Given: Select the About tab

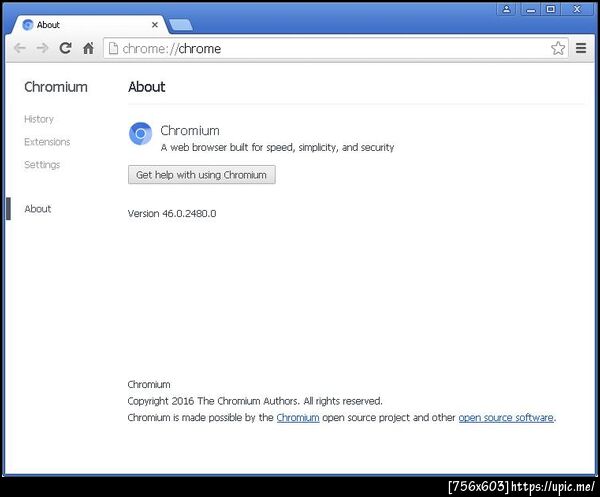Looking at the screenshot, I should [x=89, y=25].
